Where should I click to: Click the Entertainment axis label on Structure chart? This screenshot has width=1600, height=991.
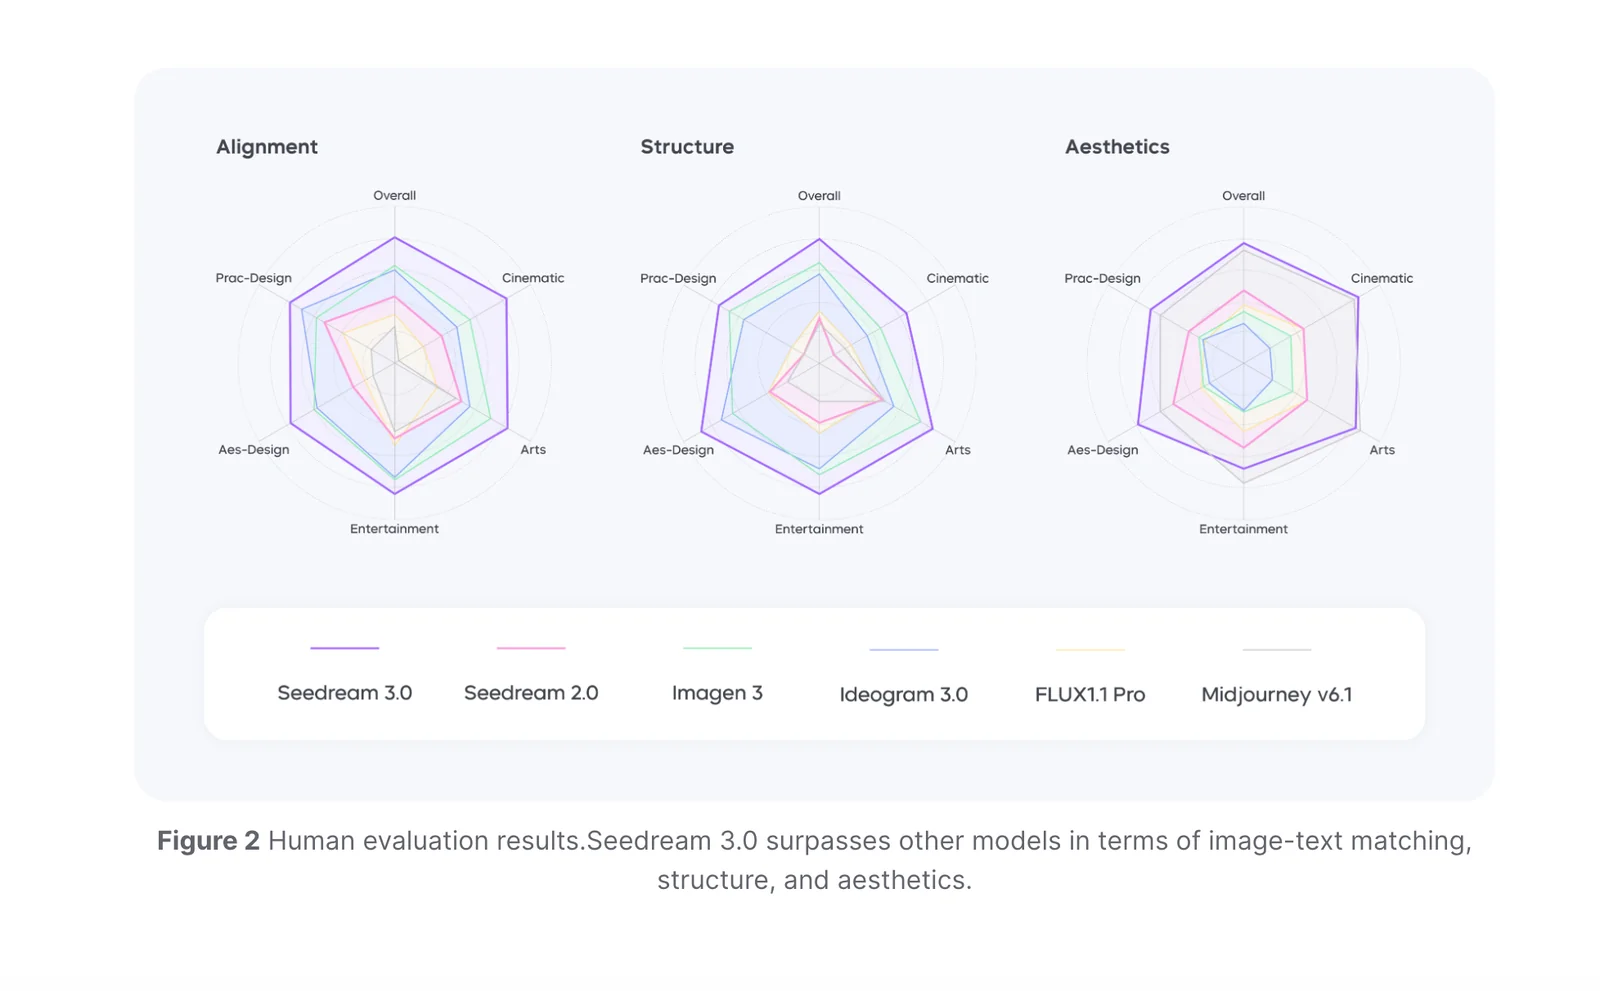pyautogui.click(x=819, y=529)
